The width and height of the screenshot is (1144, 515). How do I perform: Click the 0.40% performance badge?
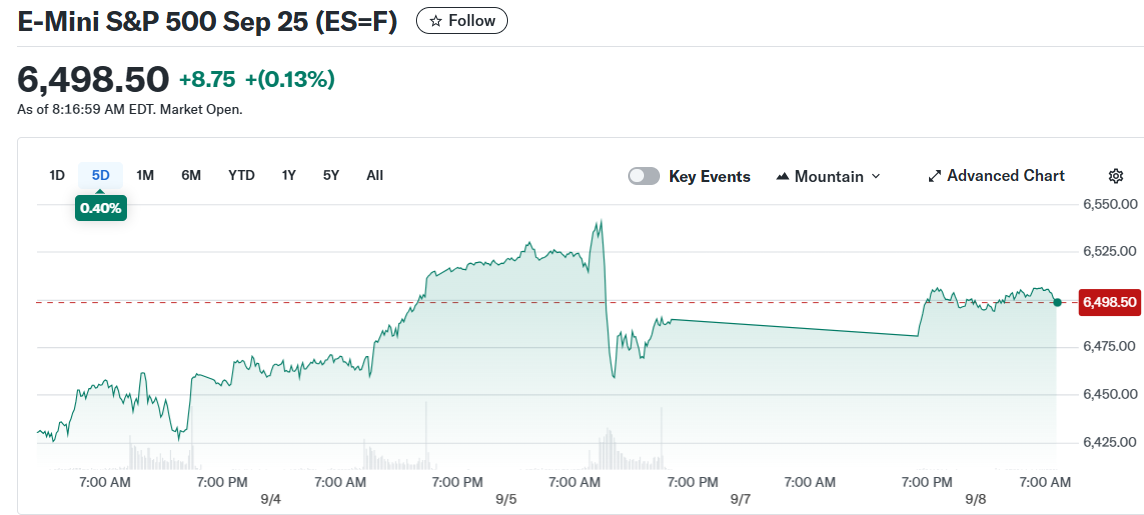(x=101, y=208)
